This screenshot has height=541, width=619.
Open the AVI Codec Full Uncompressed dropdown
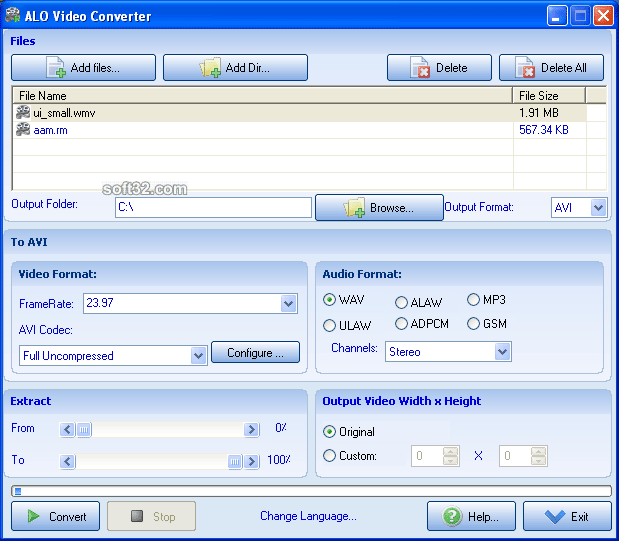coord(198,356)
